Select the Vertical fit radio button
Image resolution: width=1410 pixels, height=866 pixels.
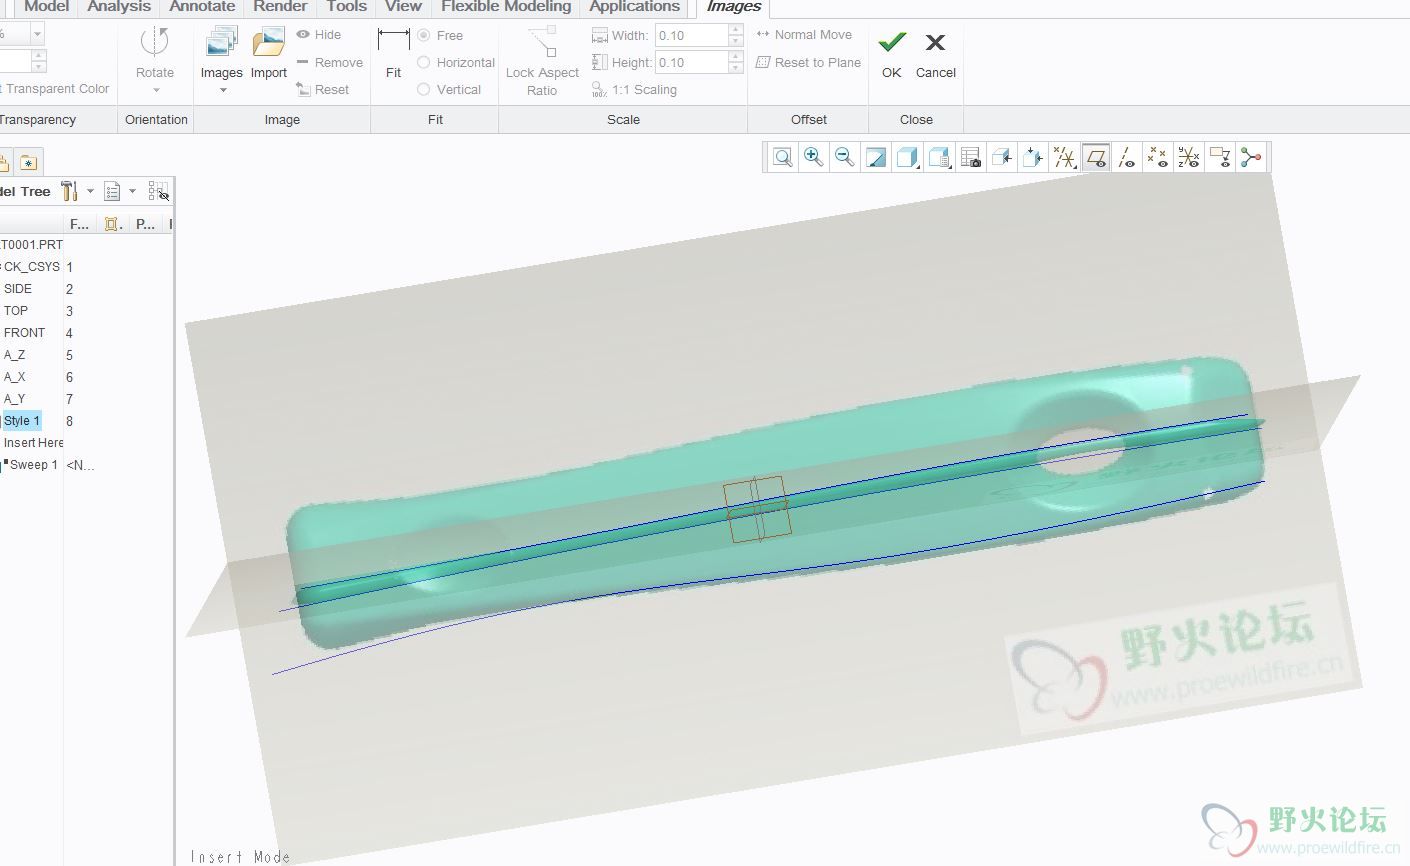(x=424, y=89)
